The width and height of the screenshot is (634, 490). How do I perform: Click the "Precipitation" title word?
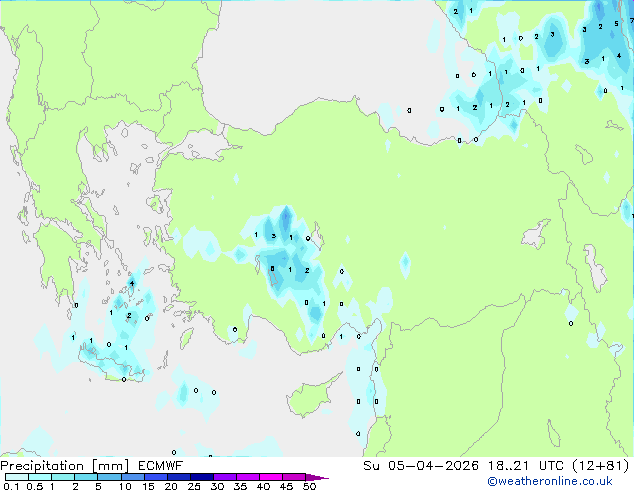42,466
